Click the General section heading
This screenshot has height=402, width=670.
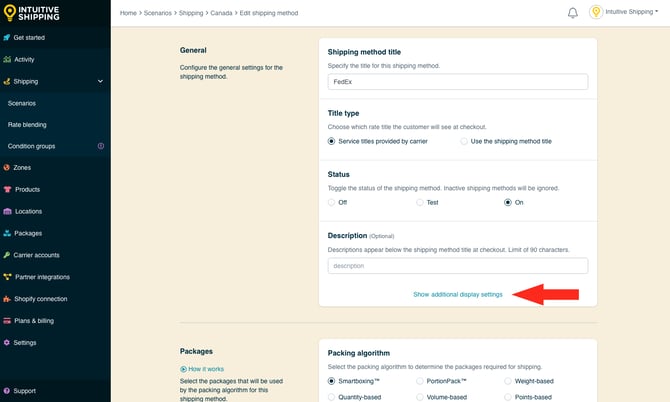tap(193, 50)
